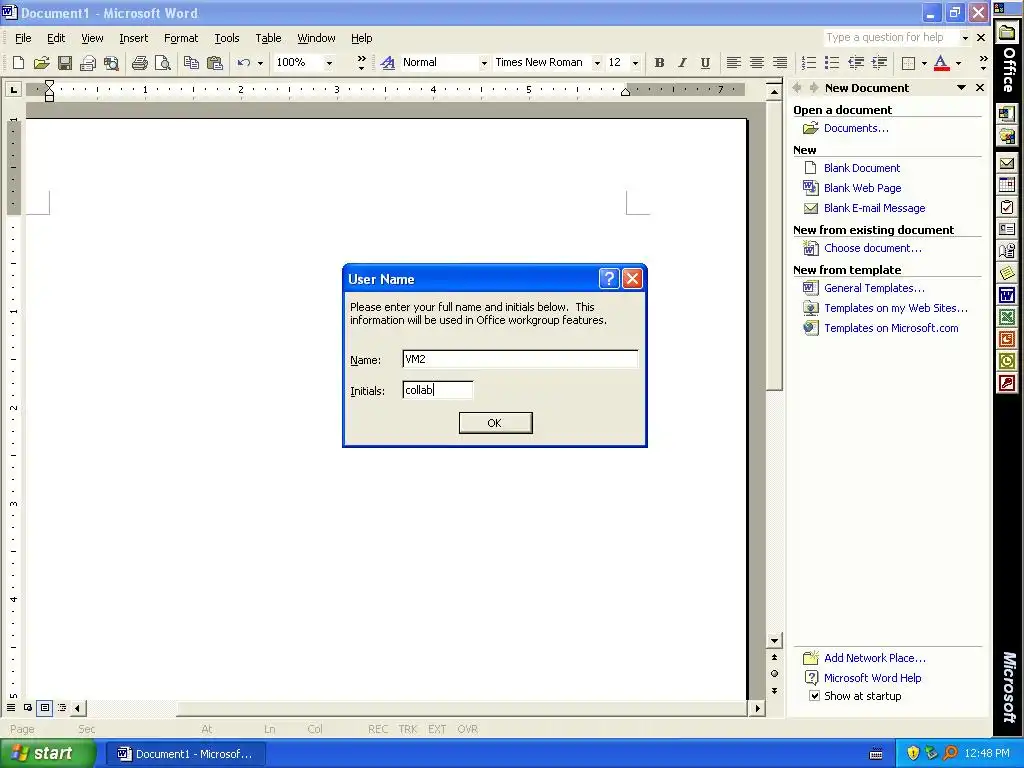Screen dimensions: 1024x768
Task: Open the Edit menu
Action: coord(56,38)
